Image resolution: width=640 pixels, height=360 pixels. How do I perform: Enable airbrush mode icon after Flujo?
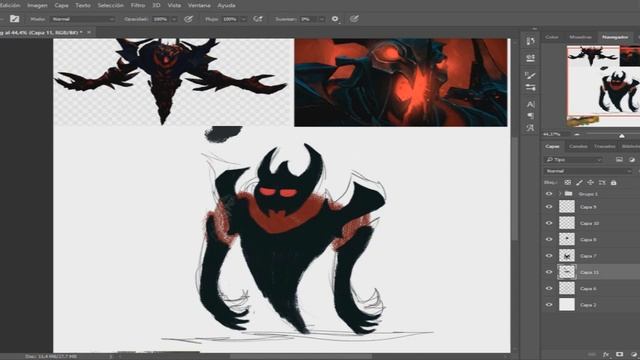(x=258, y=19)
